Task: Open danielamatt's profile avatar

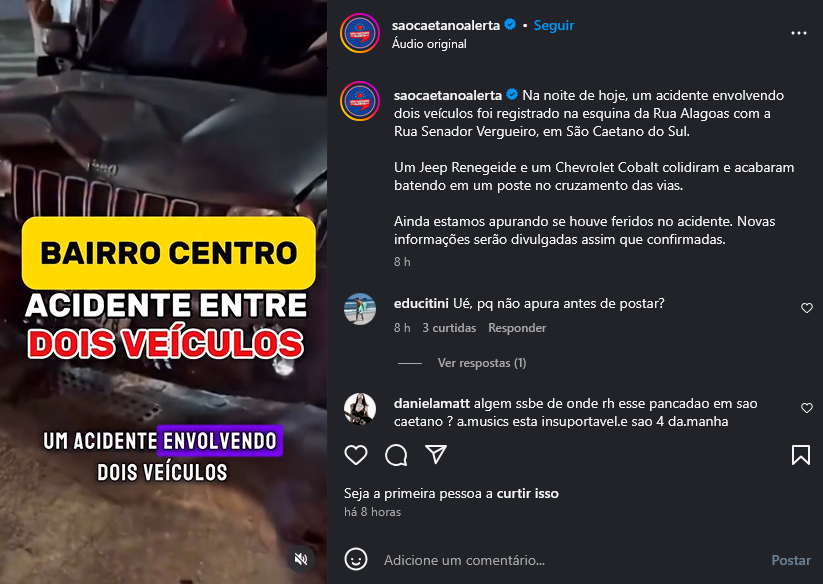Action: coord(360,409)
